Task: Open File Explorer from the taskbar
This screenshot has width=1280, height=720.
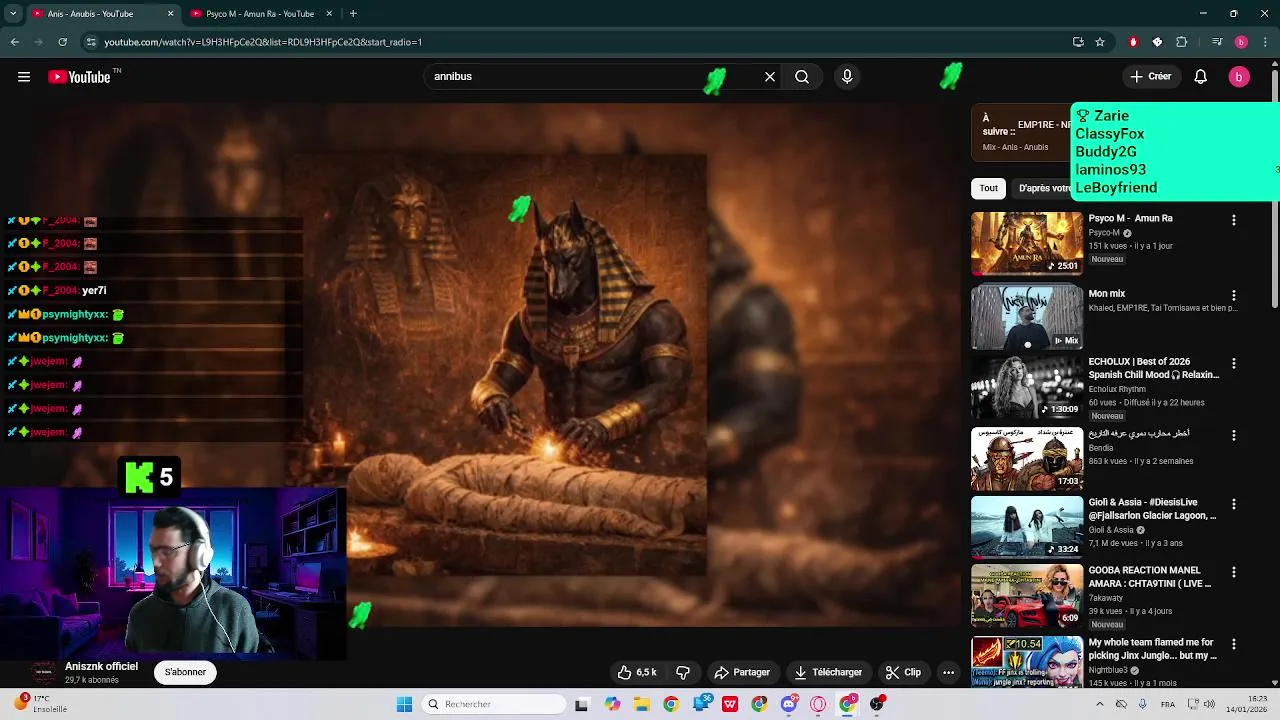Action: pos(642,705)
